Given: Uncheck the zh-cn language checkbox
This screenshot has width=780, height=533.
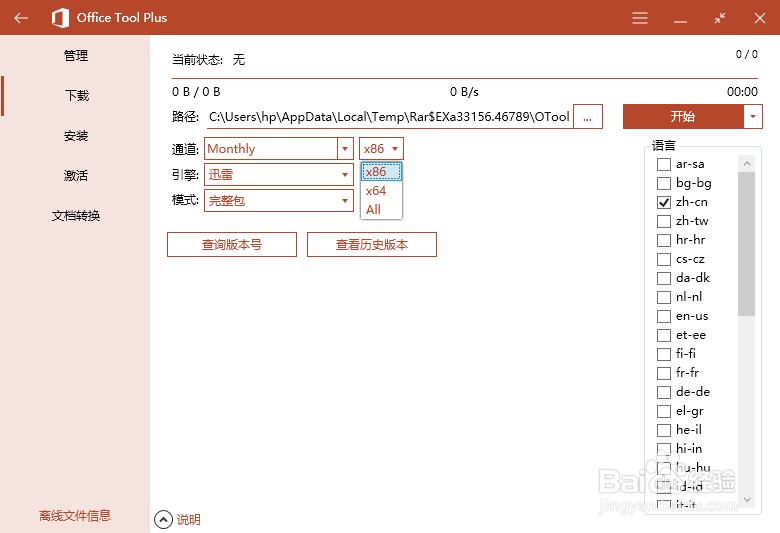Looking at the screenshot, I should (x=664, y=202).
